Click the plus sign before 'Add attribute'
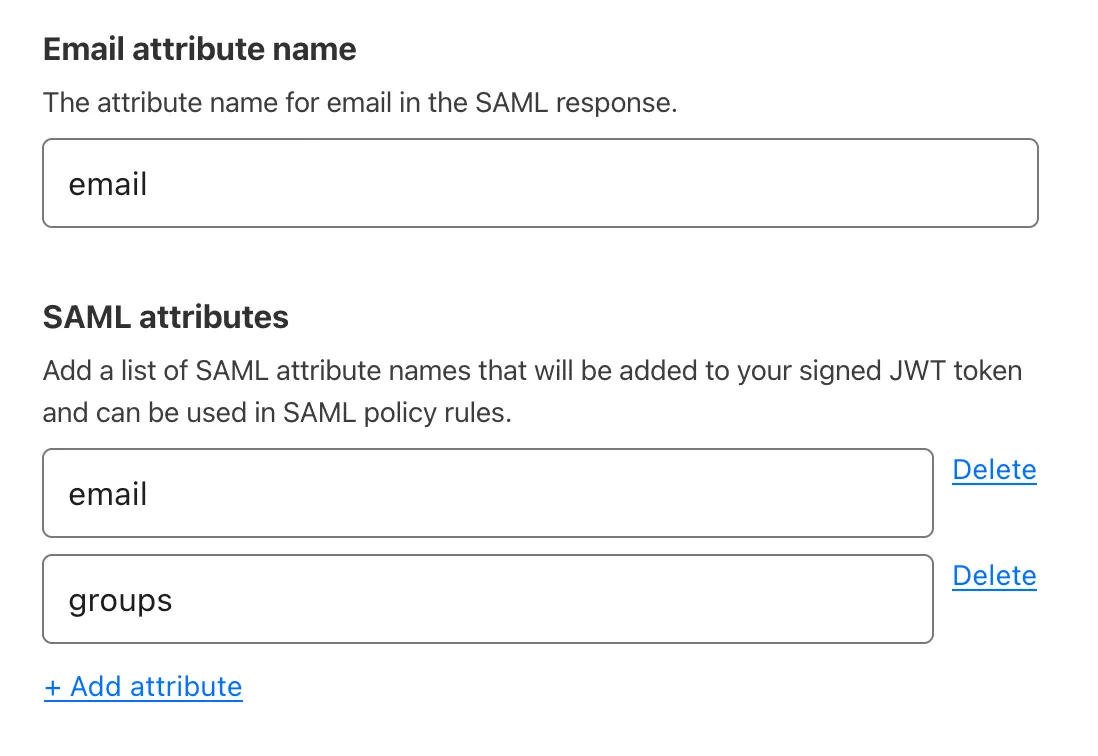 pyautogui.click(x=52, y=686)
